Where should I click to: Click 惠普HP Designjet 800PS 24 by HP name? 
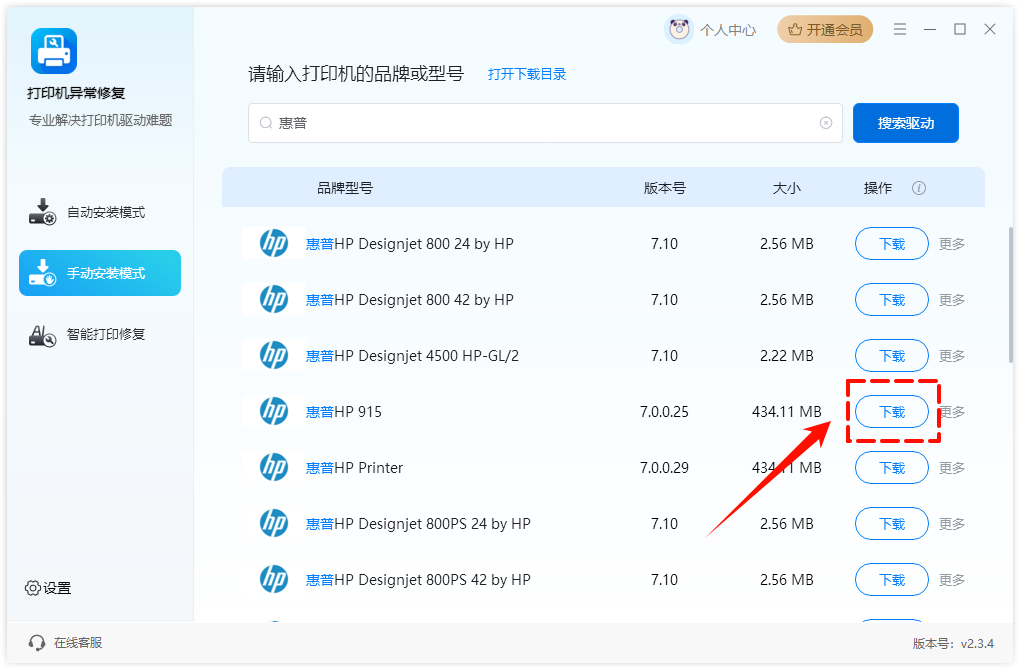[x=418, y=524]
